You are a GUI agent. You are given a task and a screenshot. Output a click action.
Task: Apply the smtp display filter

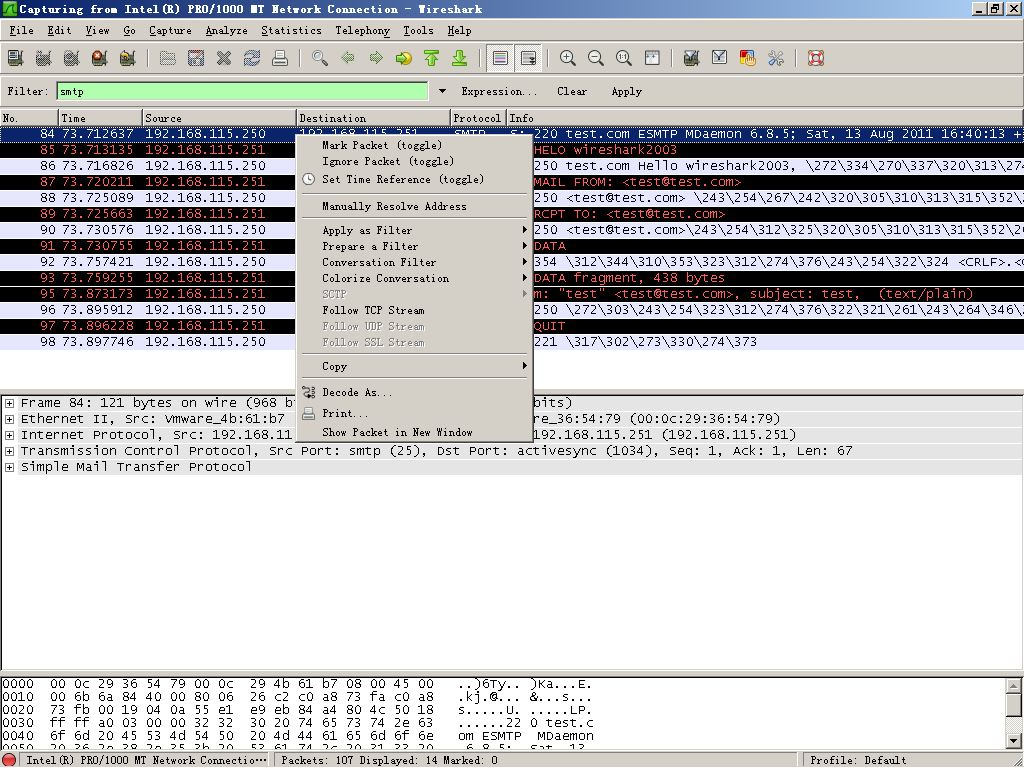tap(627, 91)
